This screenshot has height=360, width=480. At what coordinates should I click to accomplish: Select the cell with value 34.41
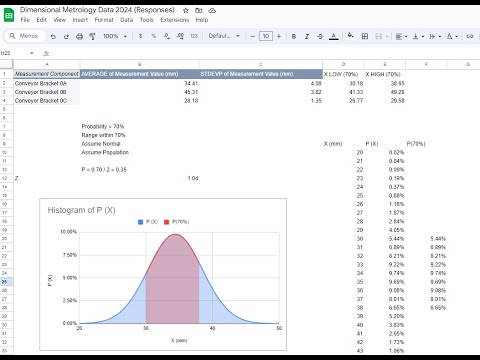pos(139,83)
